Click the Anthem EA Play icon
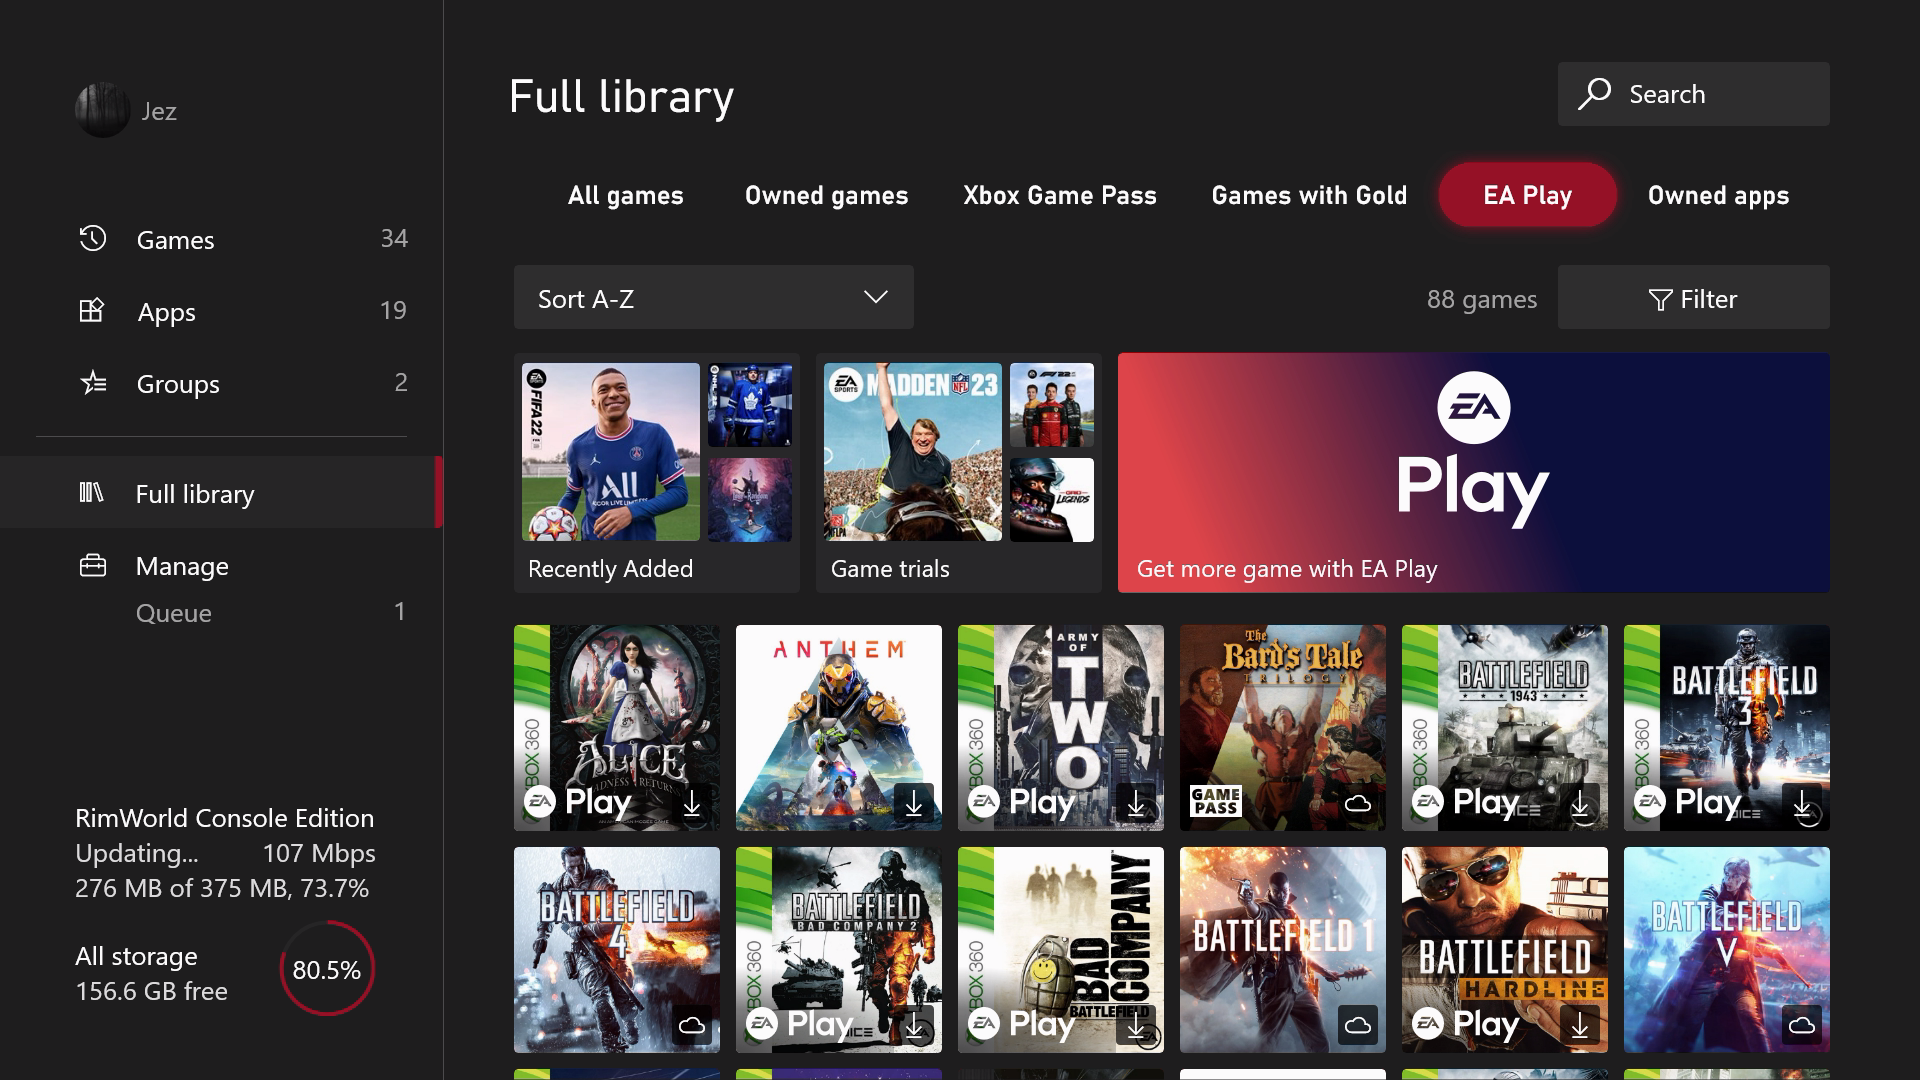This screenshot has height=1080, width=1920. click(836, 727)
